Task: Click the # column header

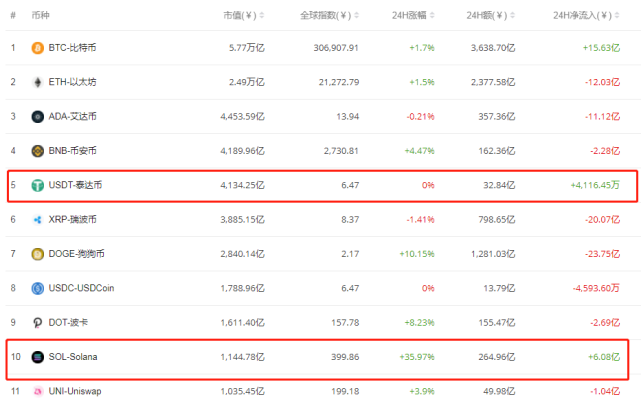Action: click(13, 16)
